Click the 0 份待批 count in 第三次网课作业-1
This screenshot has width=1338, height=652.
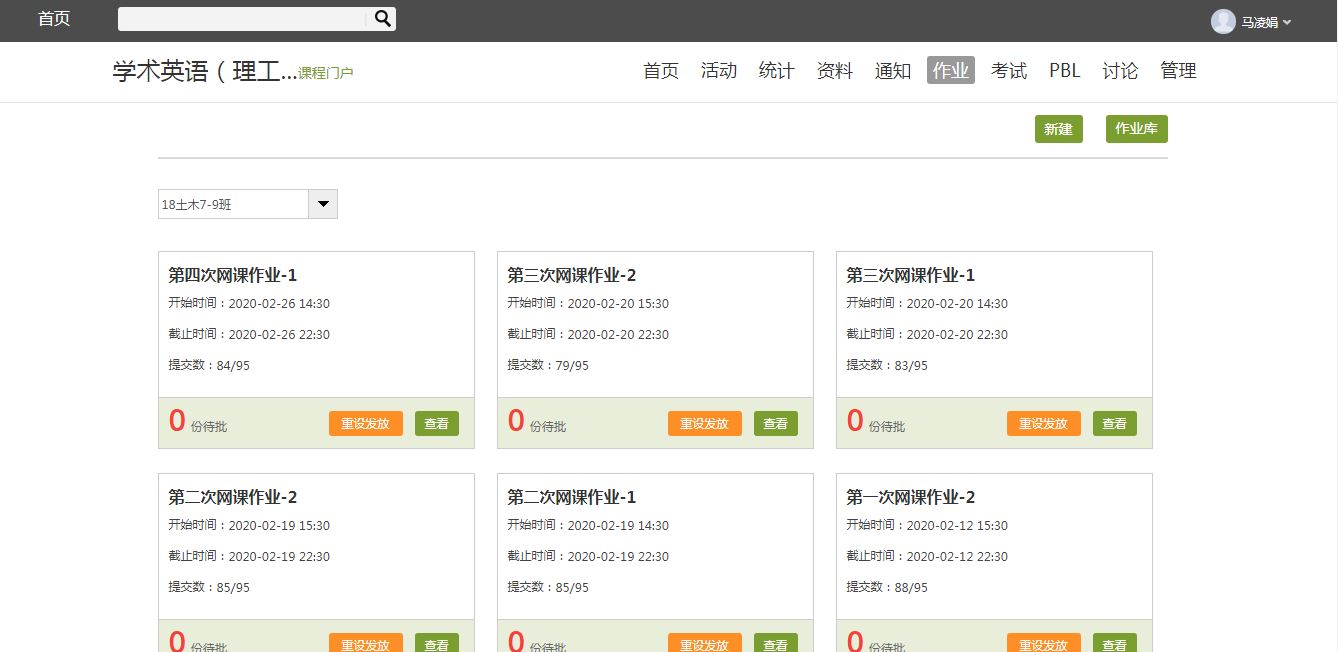click(x=876, y=422)
